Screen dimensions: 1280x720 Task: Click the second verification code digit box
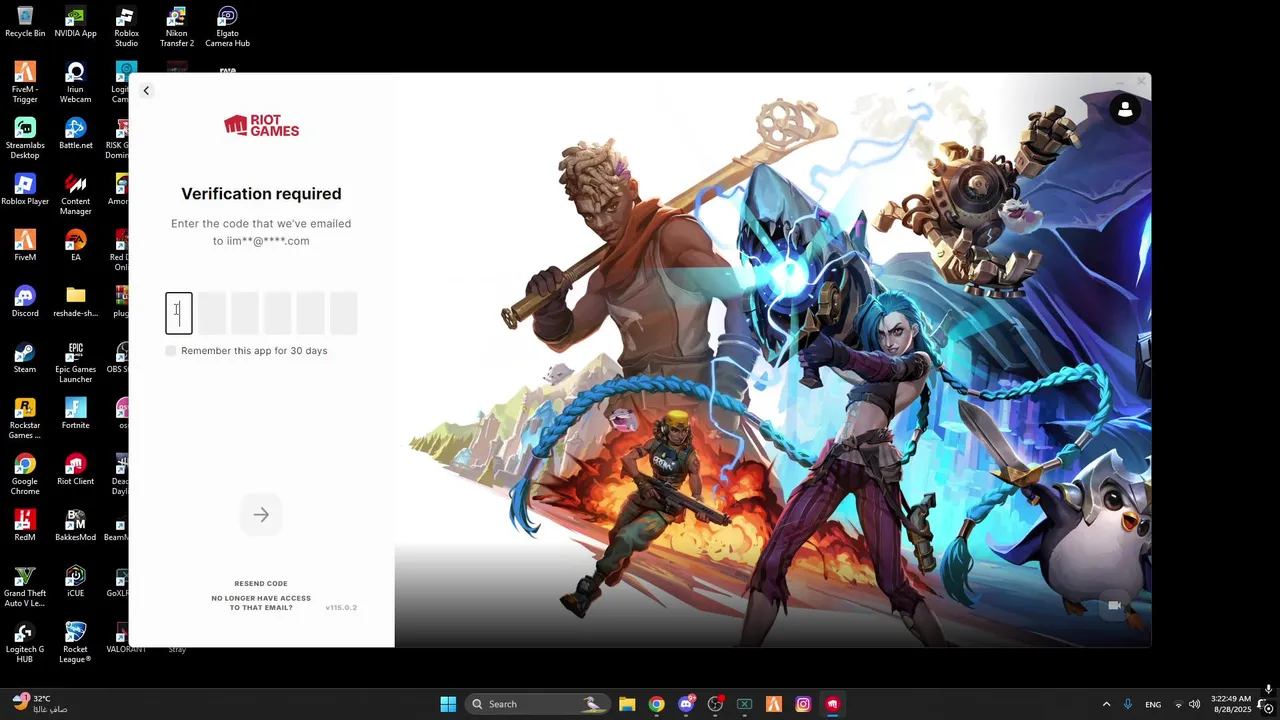212,313
